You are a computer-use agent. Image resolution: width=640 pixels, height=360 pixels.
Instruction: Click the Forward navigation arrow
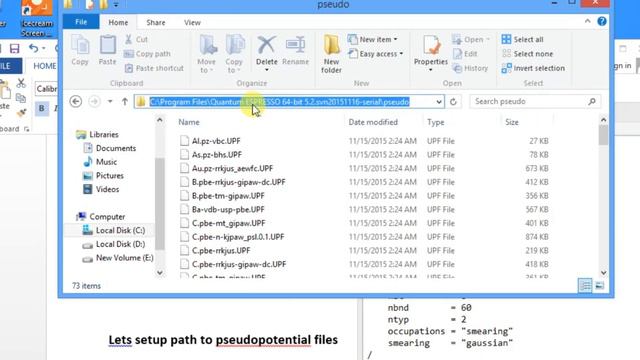click(x=94, y=101)
